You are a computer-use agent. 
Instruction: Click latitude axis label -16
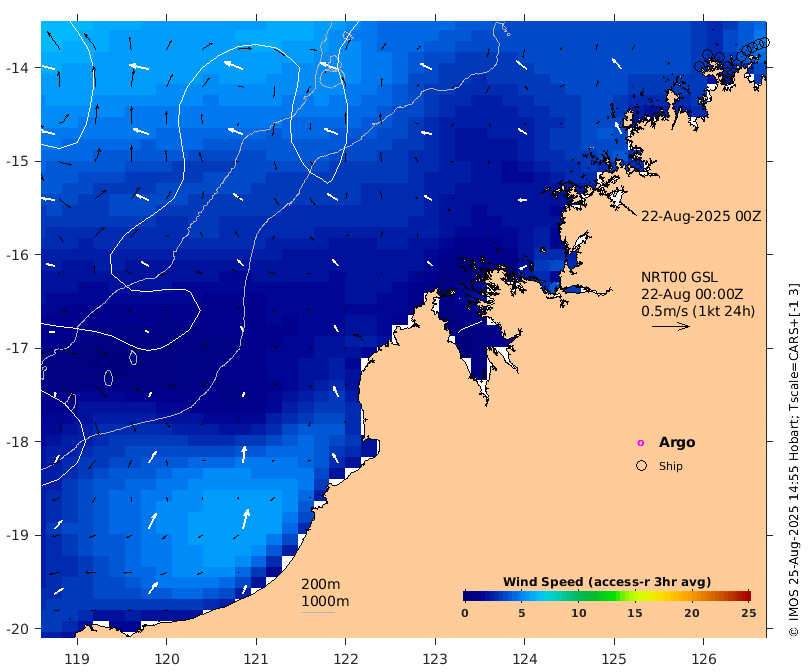pyautogui.click(x=17, y=255)
